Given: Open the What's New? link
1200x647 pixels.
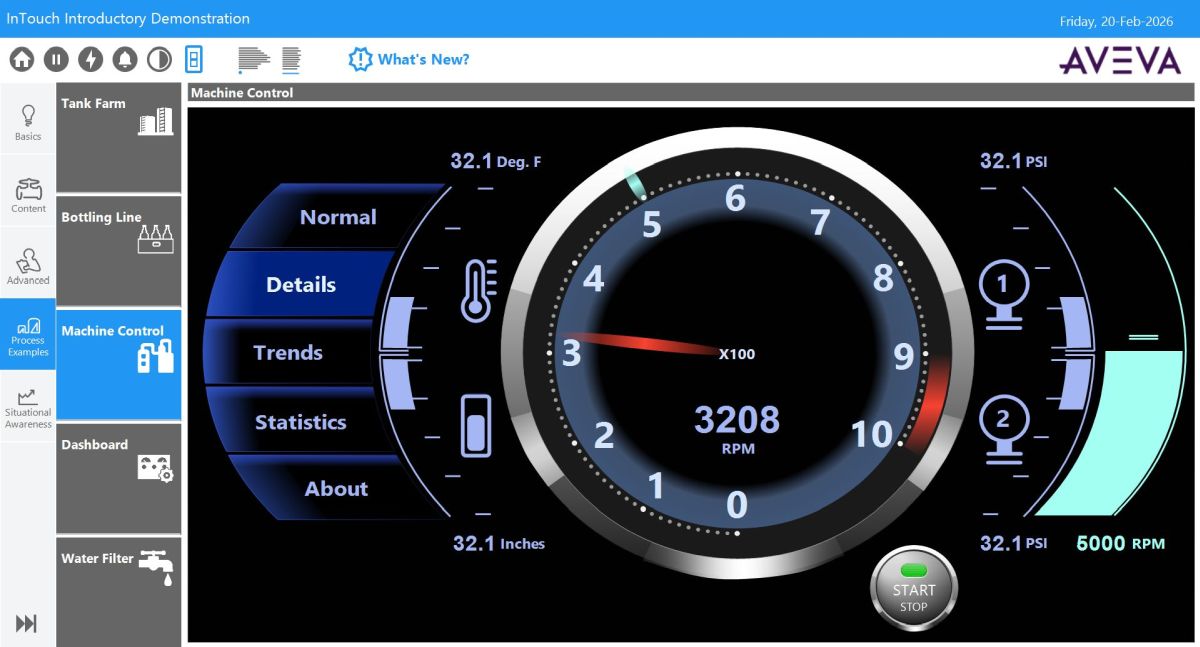Looking at the screenshot, I should 410,60.
